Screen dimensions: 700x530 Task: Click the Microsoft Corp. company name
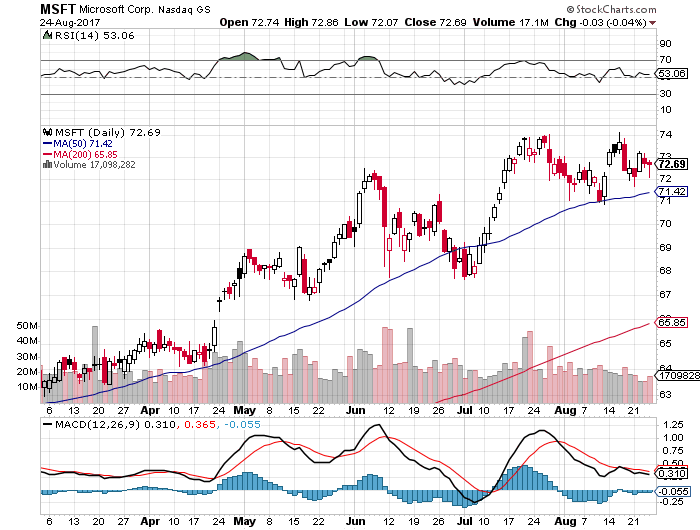click(x=117, y=9)
